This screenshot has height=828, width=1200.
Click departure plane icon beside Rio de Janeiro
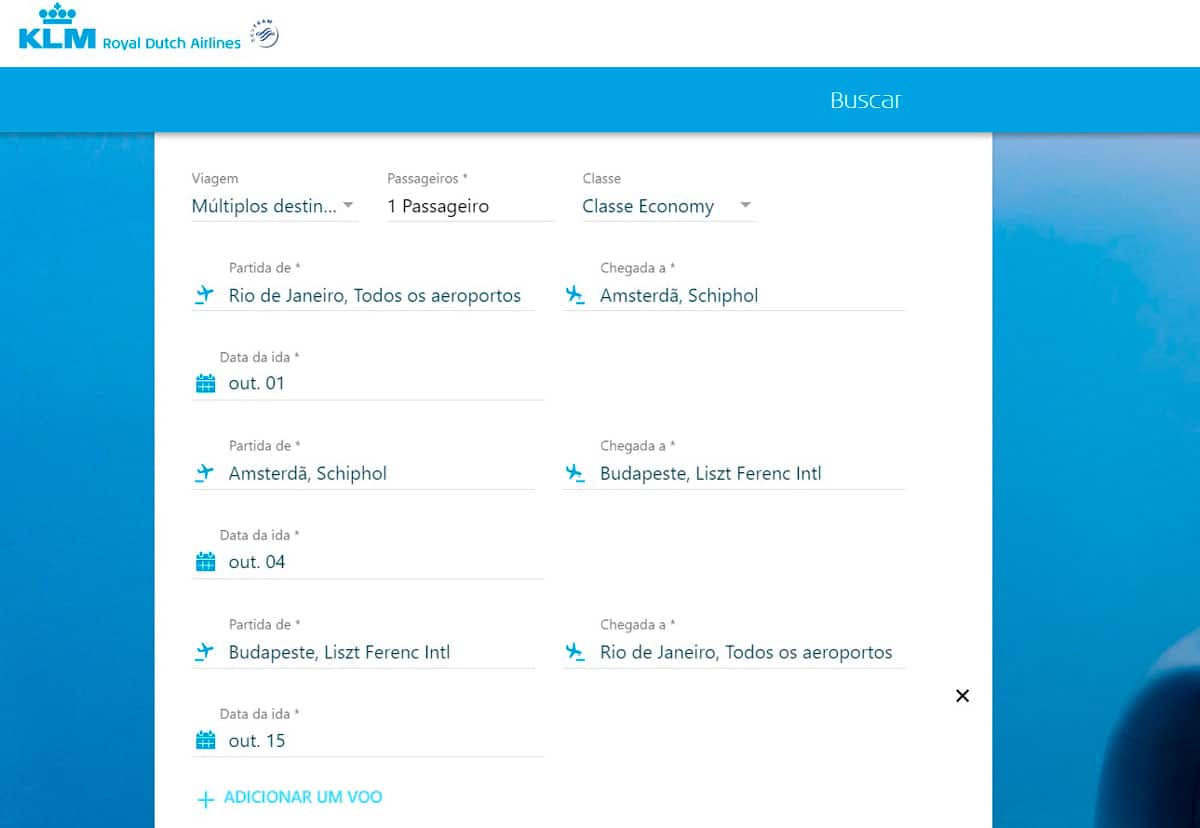pyautogui.click(x=205, y=295)
